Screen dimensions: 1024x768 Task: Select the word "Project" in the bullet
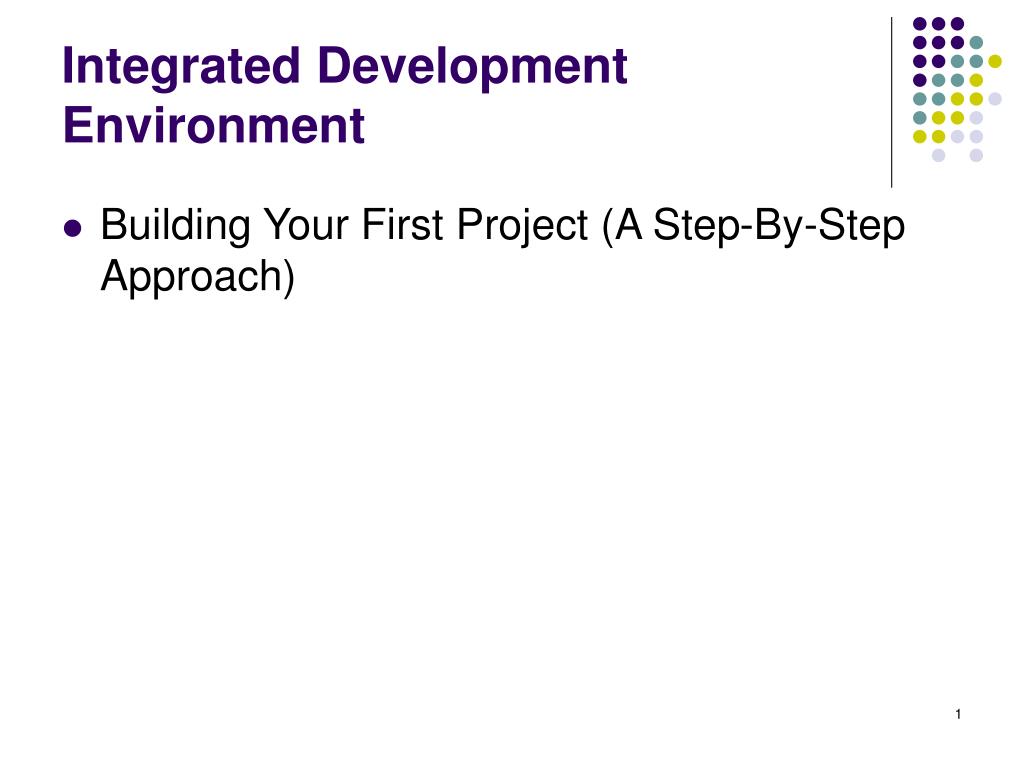click(x=522, y=227)
